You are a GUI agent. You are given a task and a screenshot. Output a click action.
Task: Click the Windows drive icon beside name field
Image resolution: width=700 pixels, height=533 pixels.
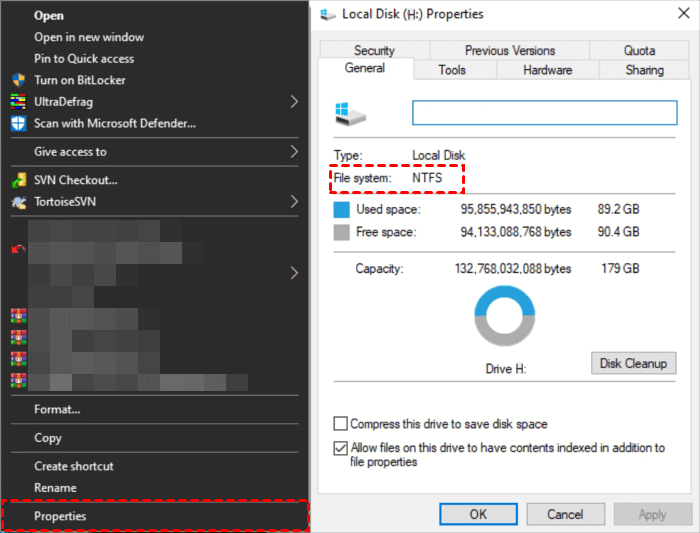(350, 113)
